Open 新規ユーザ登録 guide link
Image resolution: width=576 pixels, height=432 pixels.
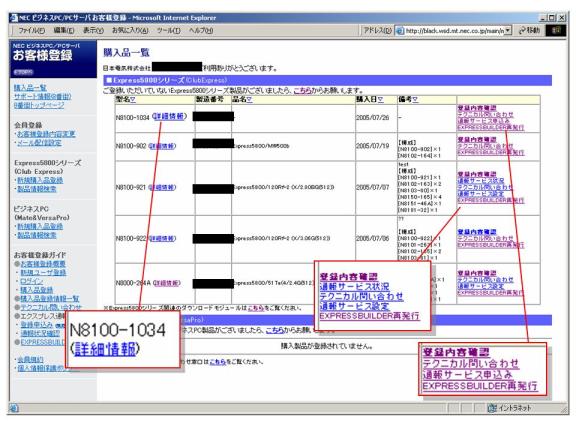pos(43,273)
